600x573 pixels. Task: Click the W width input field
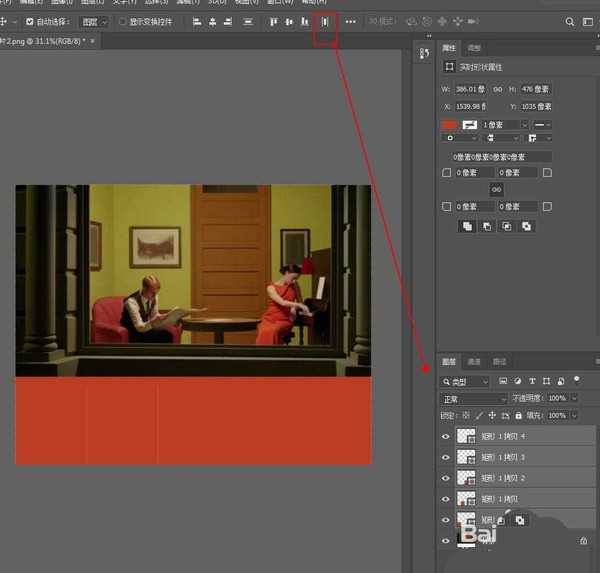pyautogui.click(x=470, y=89)
